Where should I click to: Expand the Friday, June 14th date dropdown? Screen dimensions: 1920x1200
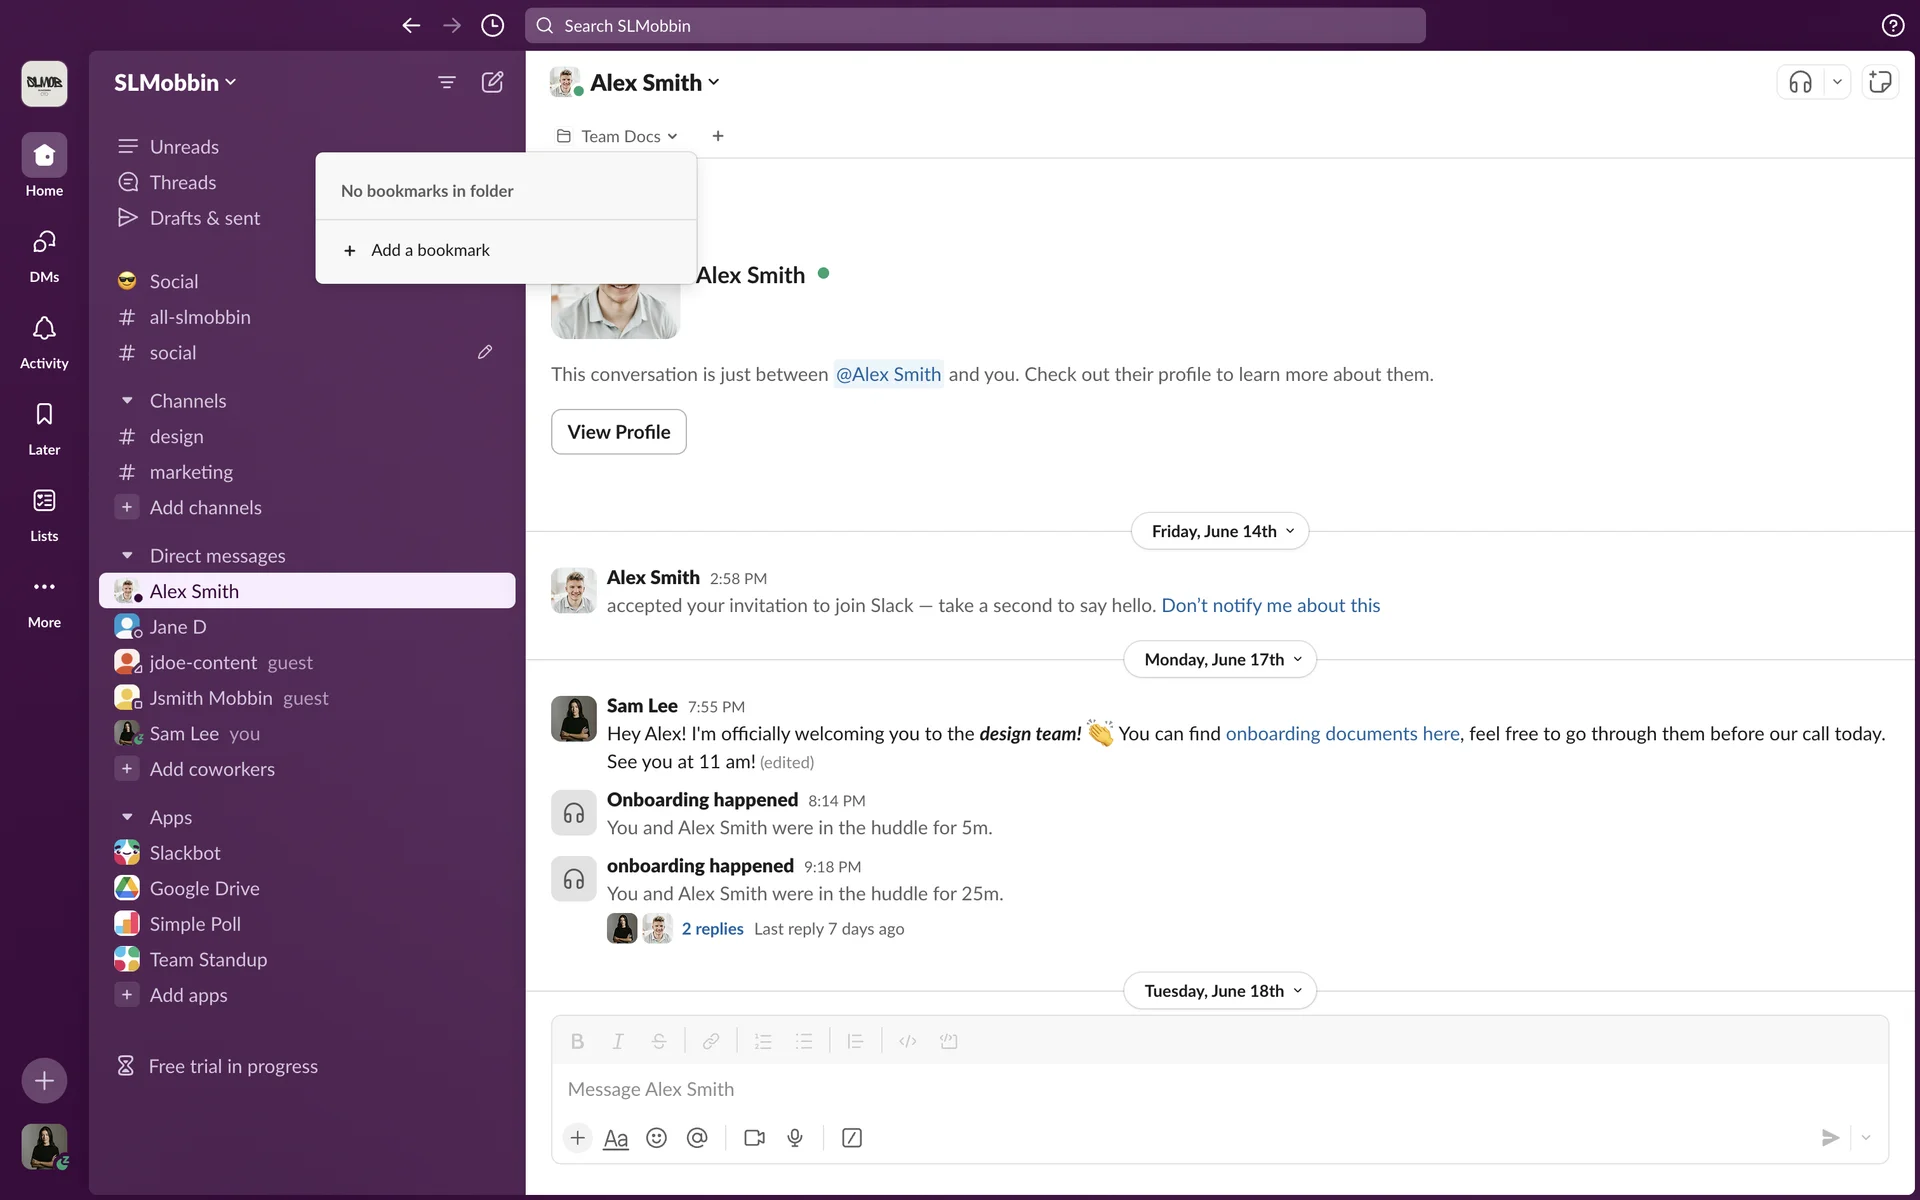(x=1220, y=531)
